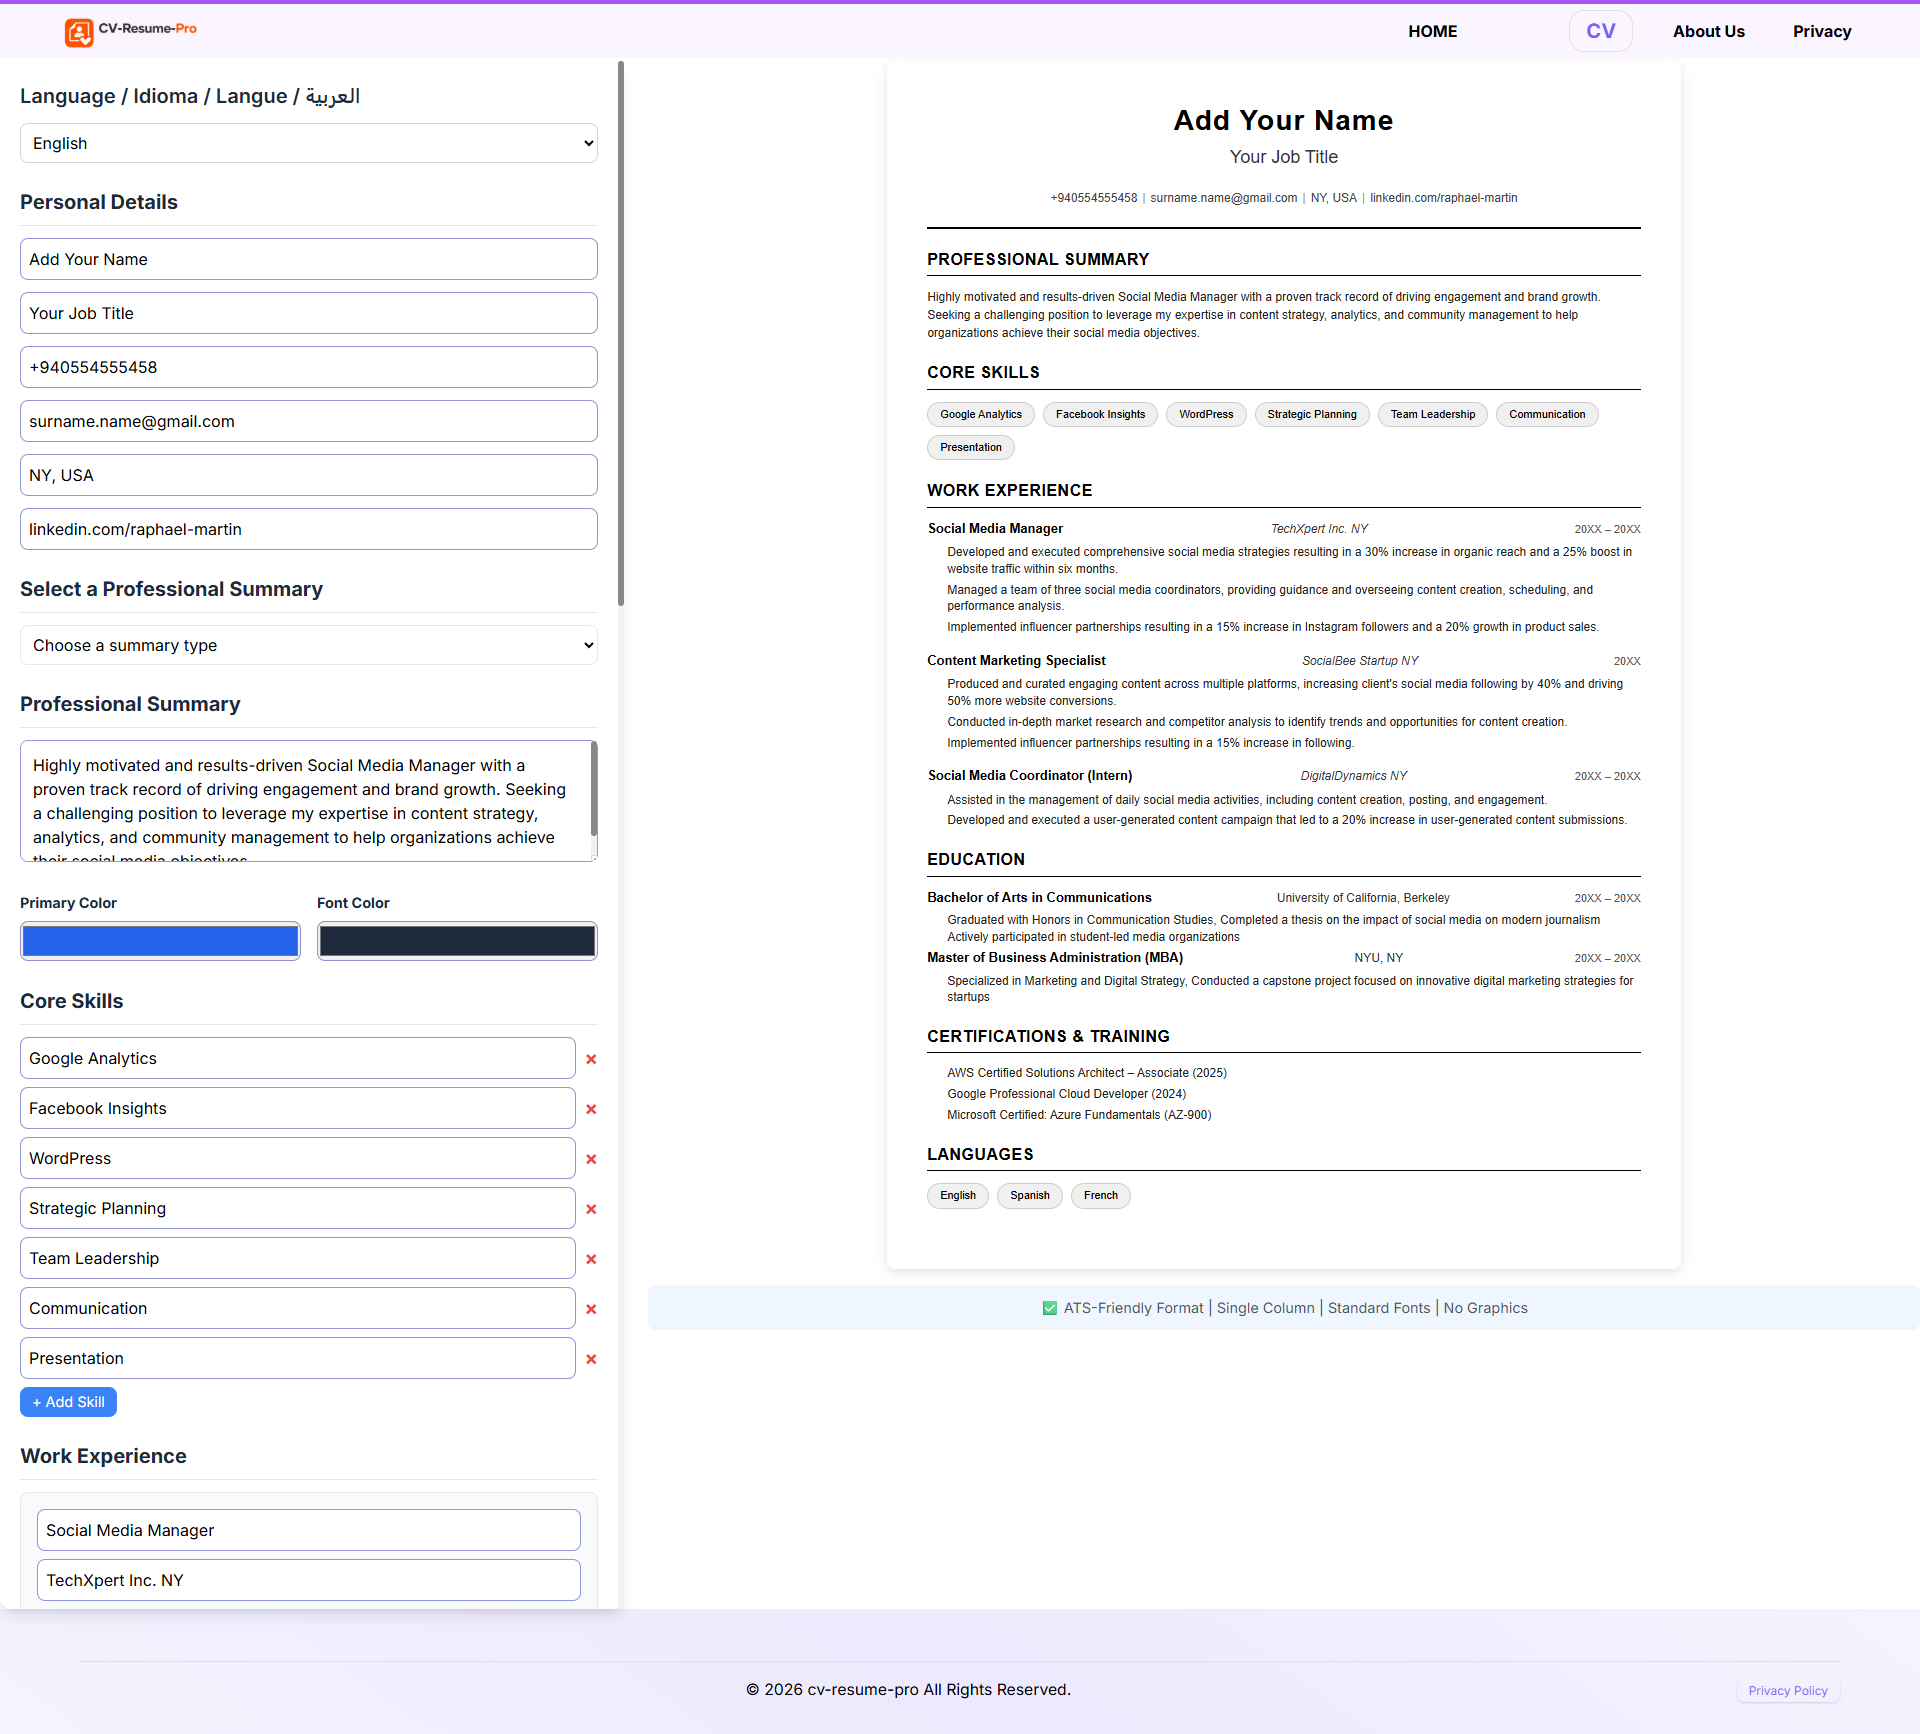
Task: Edit the email address field
Action: click(x=309, y=421)
